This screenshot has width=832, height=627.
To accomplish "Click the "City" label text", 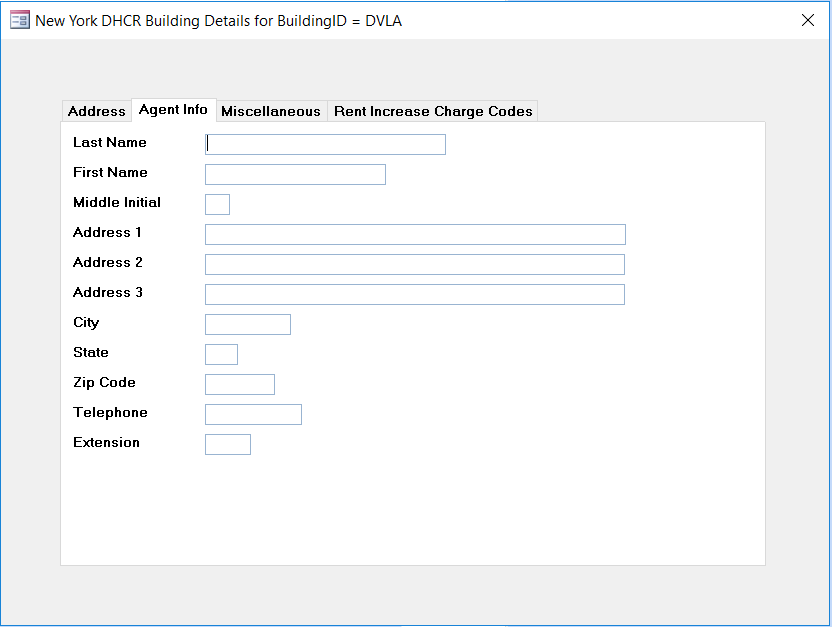I will tap(86, 323).
